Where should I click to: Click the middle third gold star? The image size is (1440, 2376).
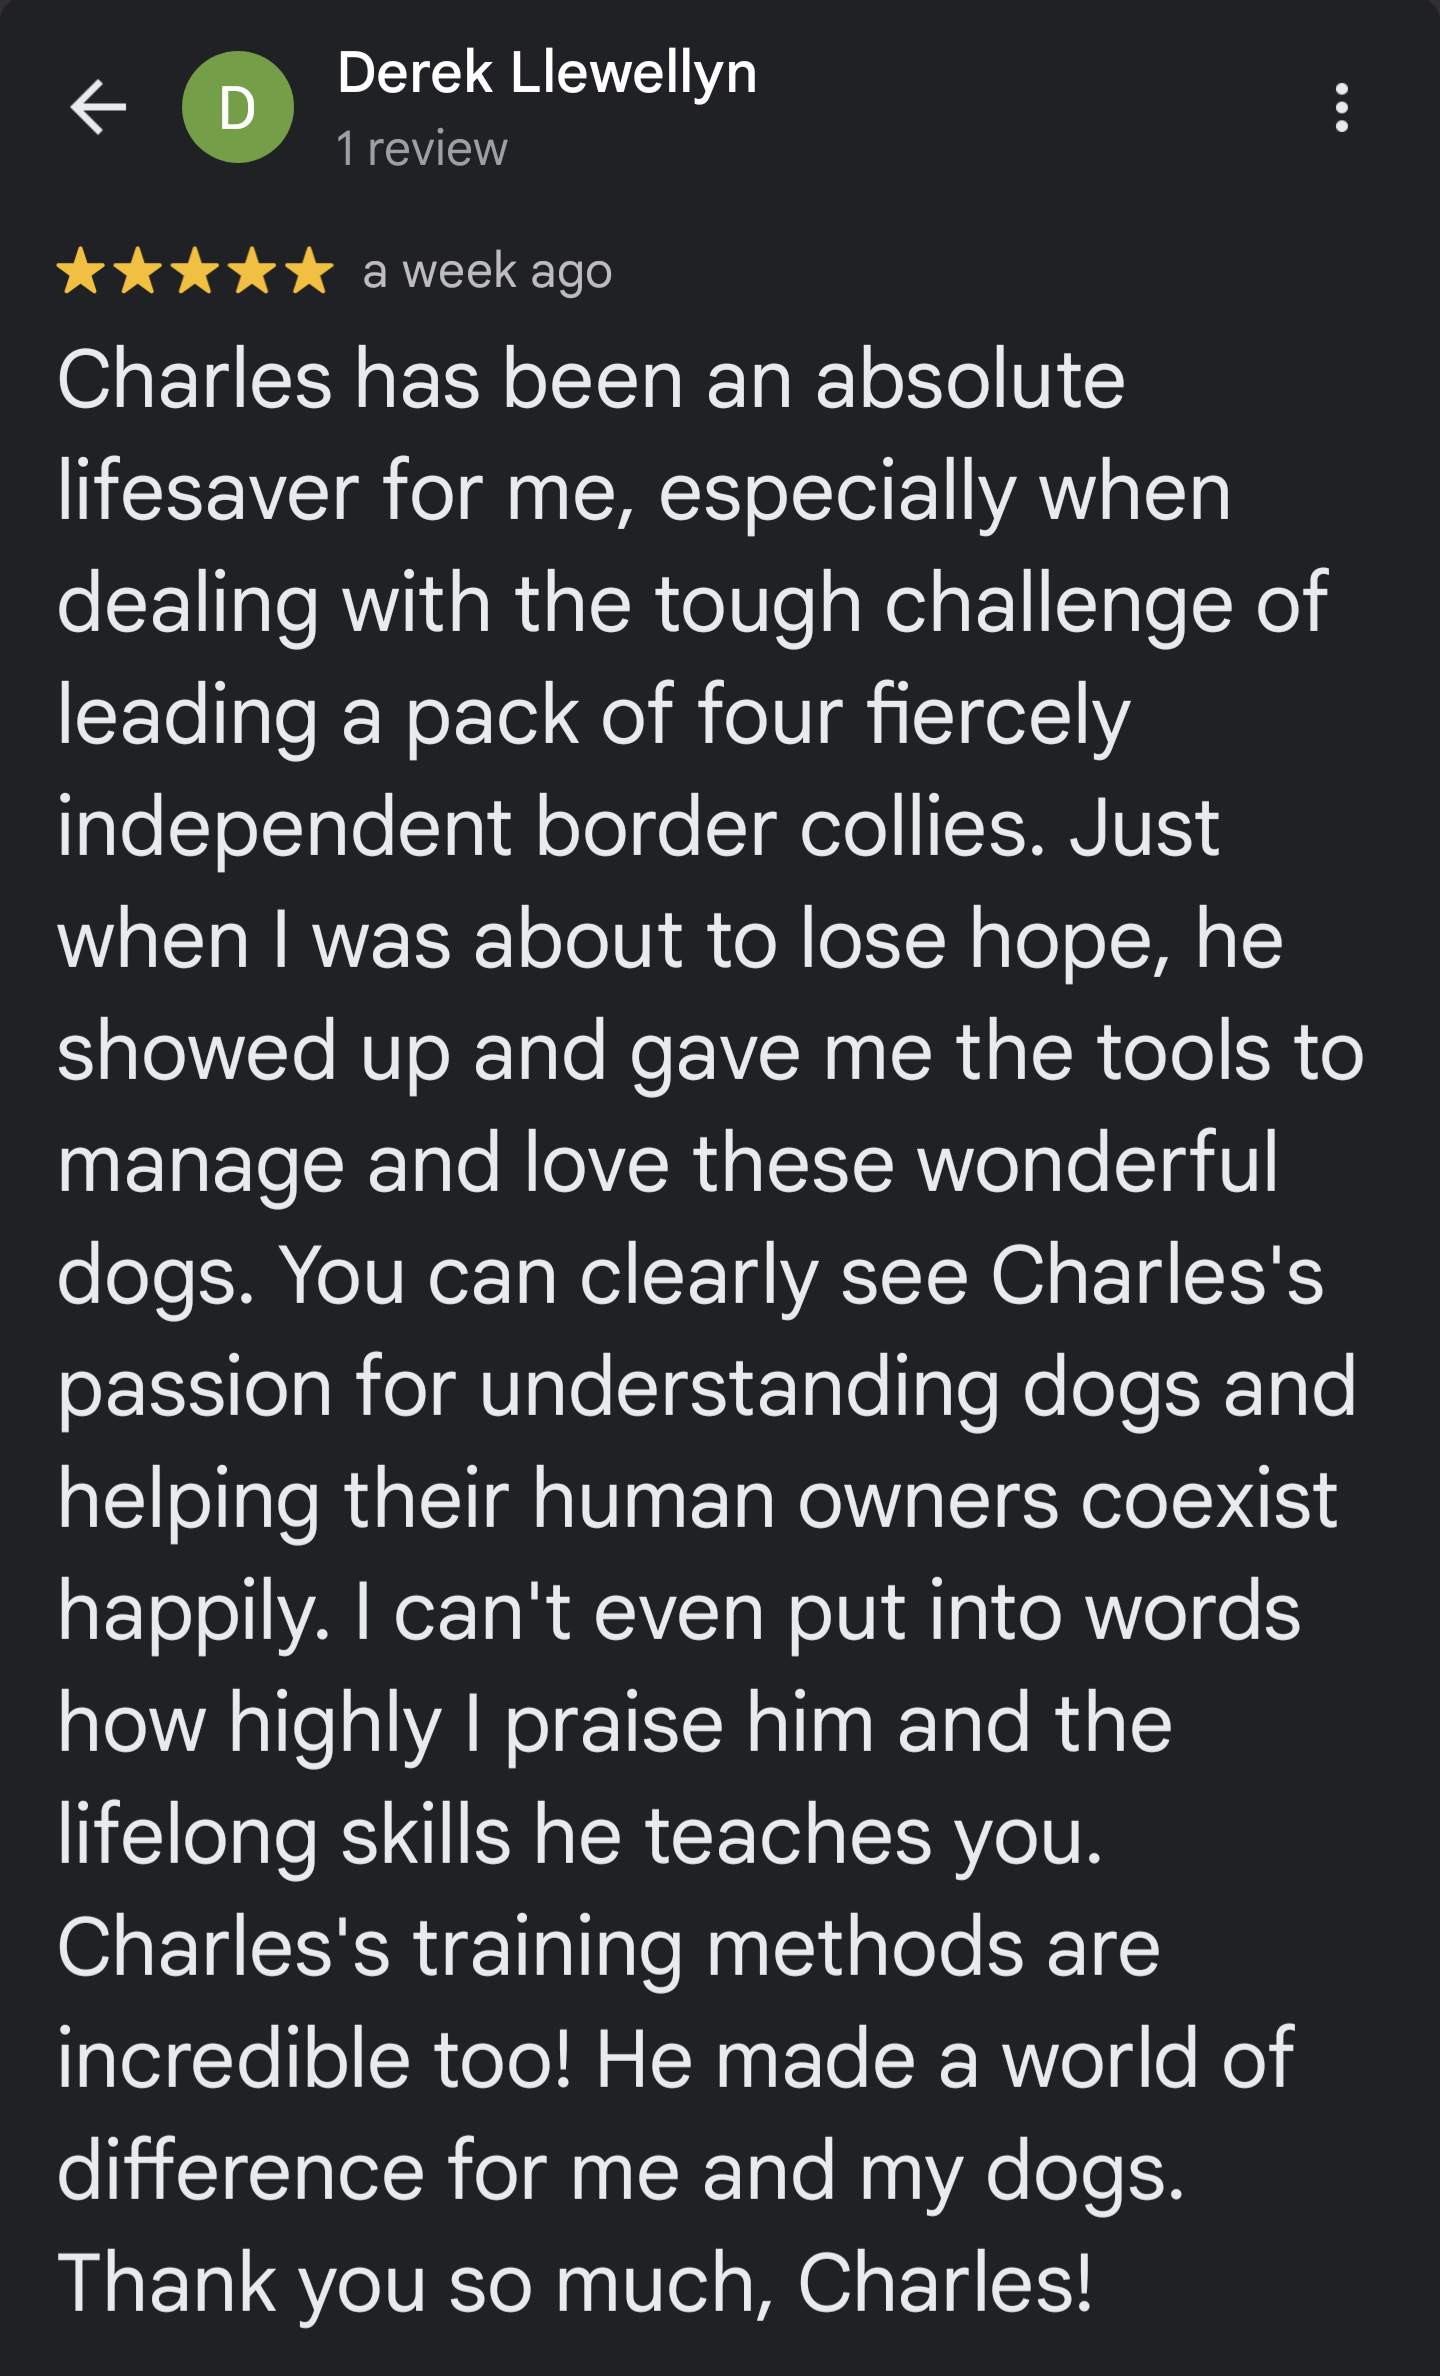point(195,271)
